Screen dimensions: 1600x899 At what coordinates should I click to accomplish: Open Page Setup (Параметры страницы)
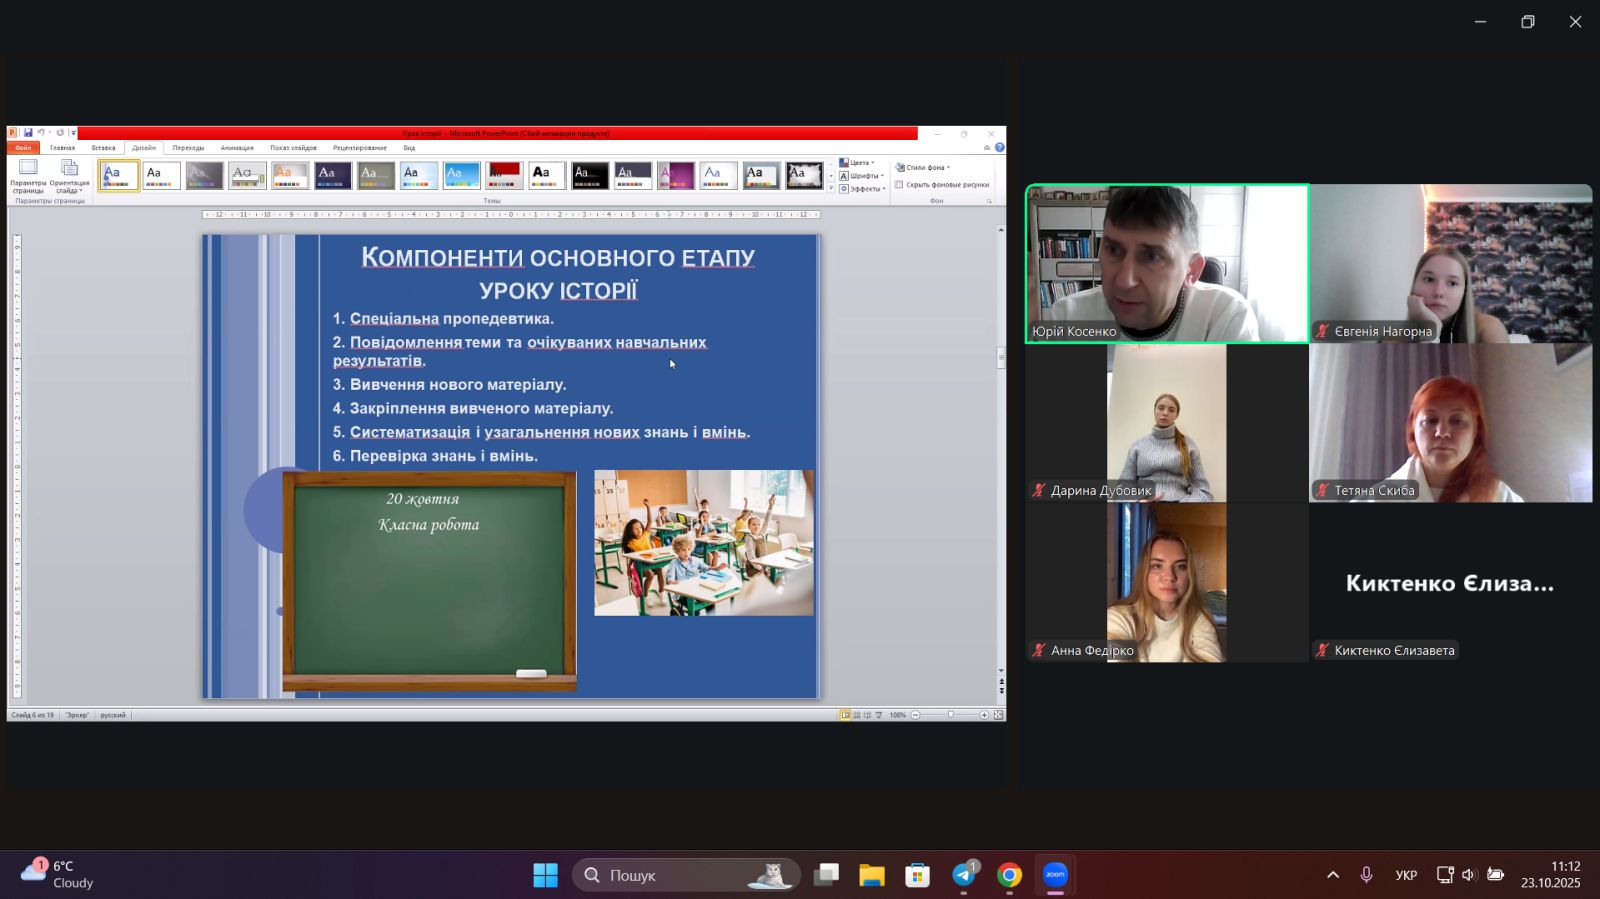(x=28, y=174)
